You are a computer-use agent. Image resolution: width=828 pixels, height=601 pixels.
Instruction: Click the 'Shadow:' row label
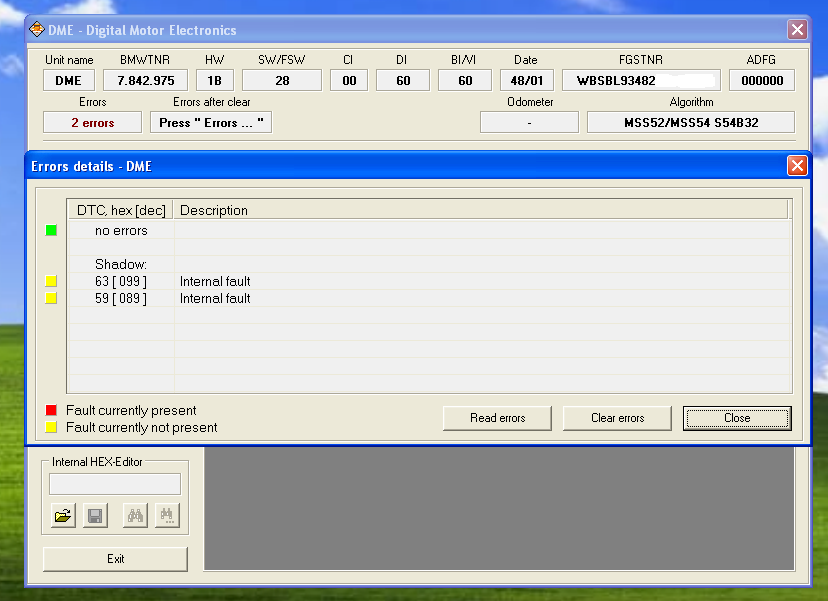coord(121,264)
